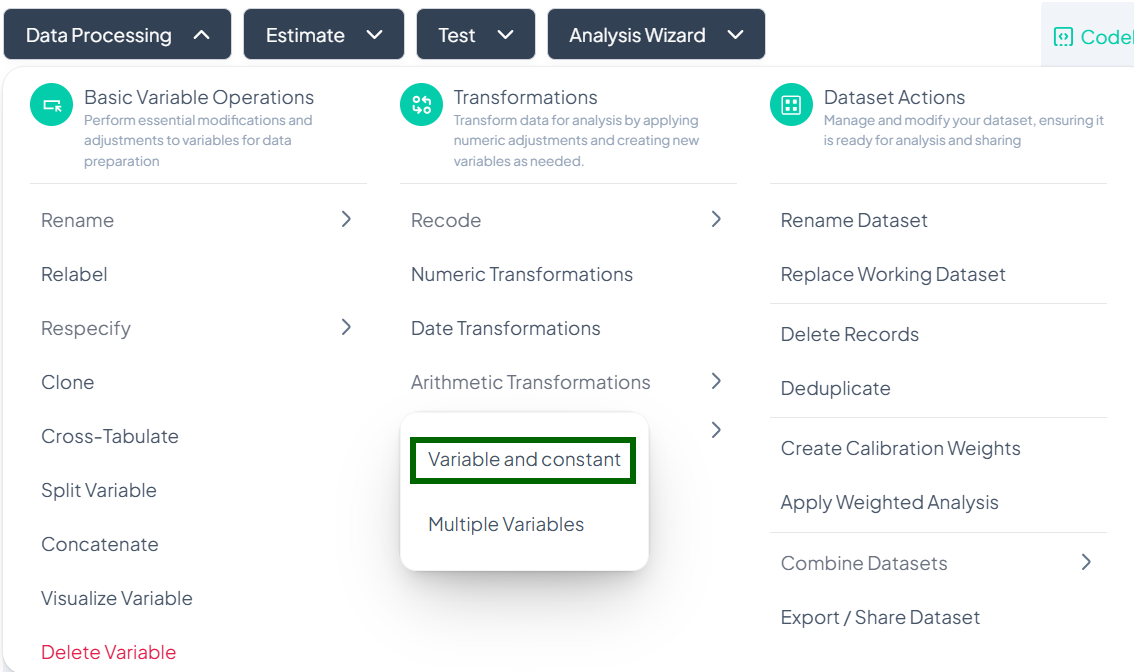
Task: Click the Transformations section icon
Action: pos(421,105)
